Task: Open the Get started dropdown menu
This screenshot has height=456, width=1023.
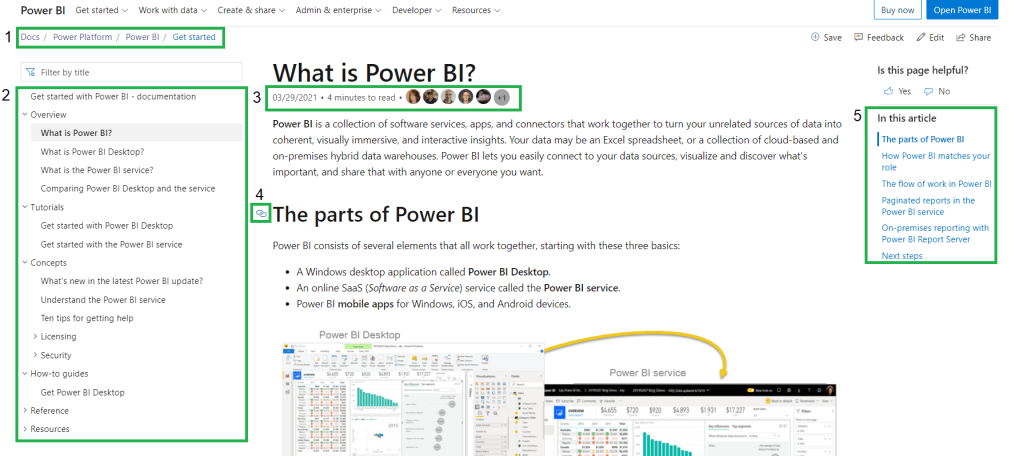Action: point(102,10)
